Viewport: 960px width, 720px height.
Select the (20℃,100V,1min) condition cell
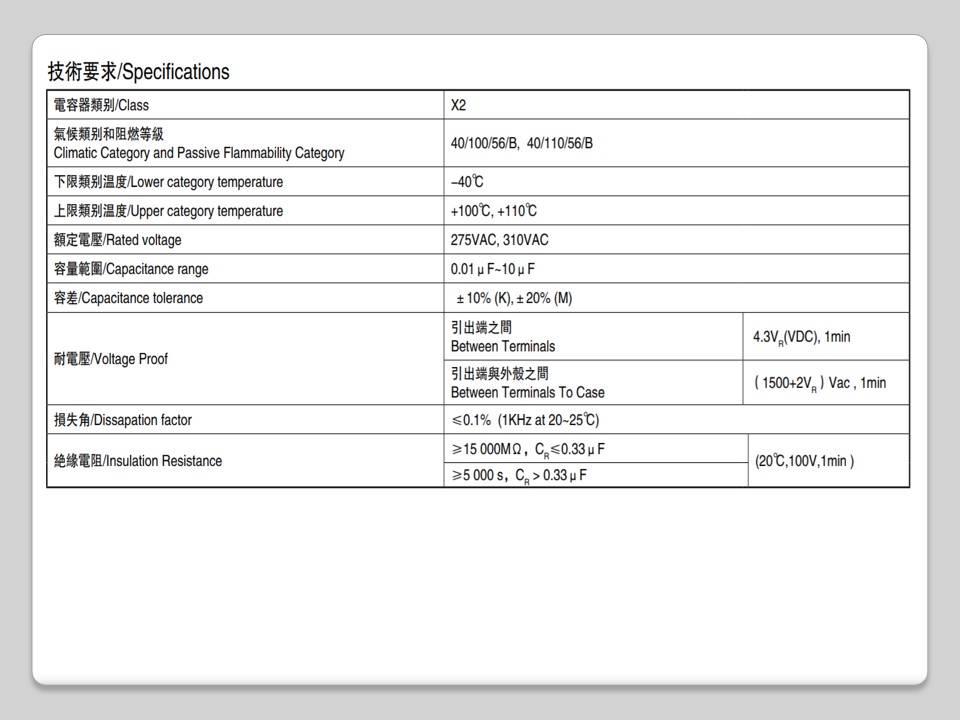804,461
